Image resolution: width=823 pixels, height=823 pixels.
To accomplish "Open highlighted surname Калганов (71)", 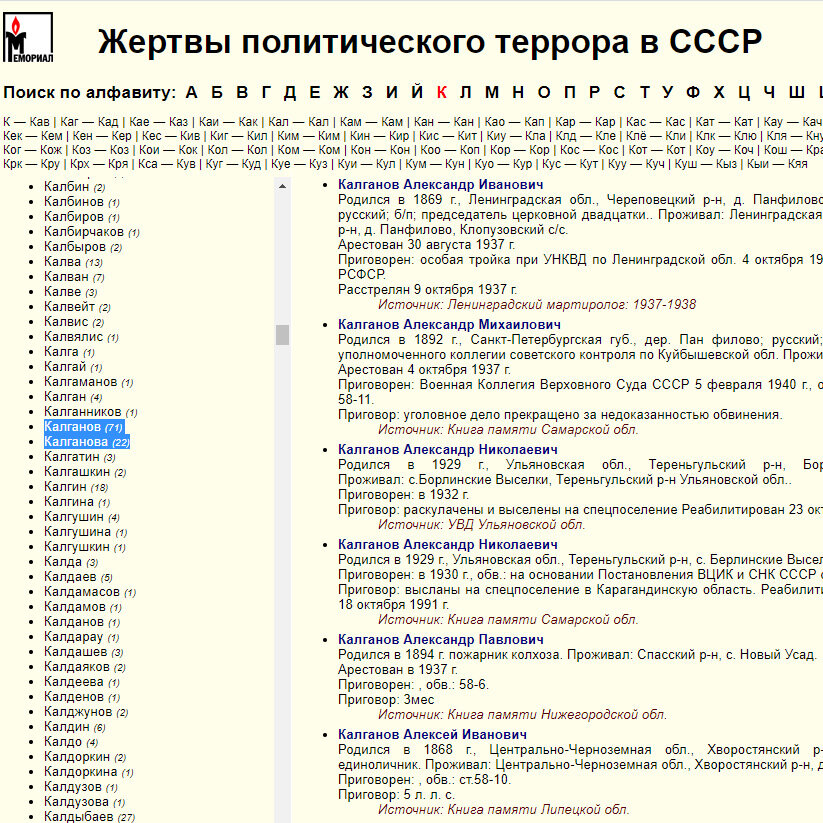I will pos(83,427).
